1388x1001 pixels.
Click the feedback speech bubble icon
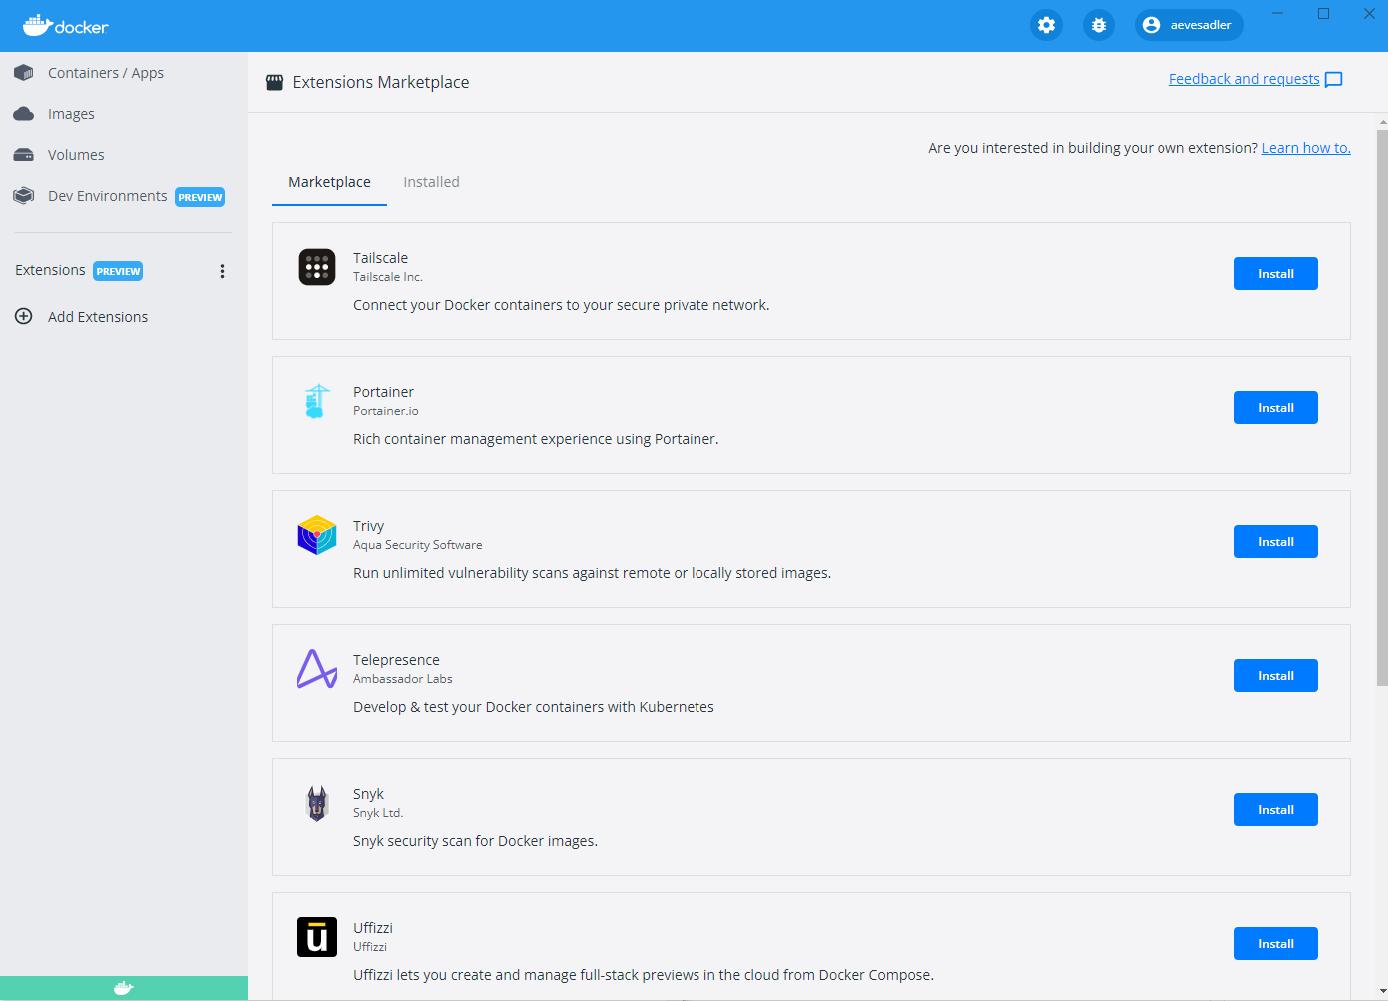(1333, 80)
